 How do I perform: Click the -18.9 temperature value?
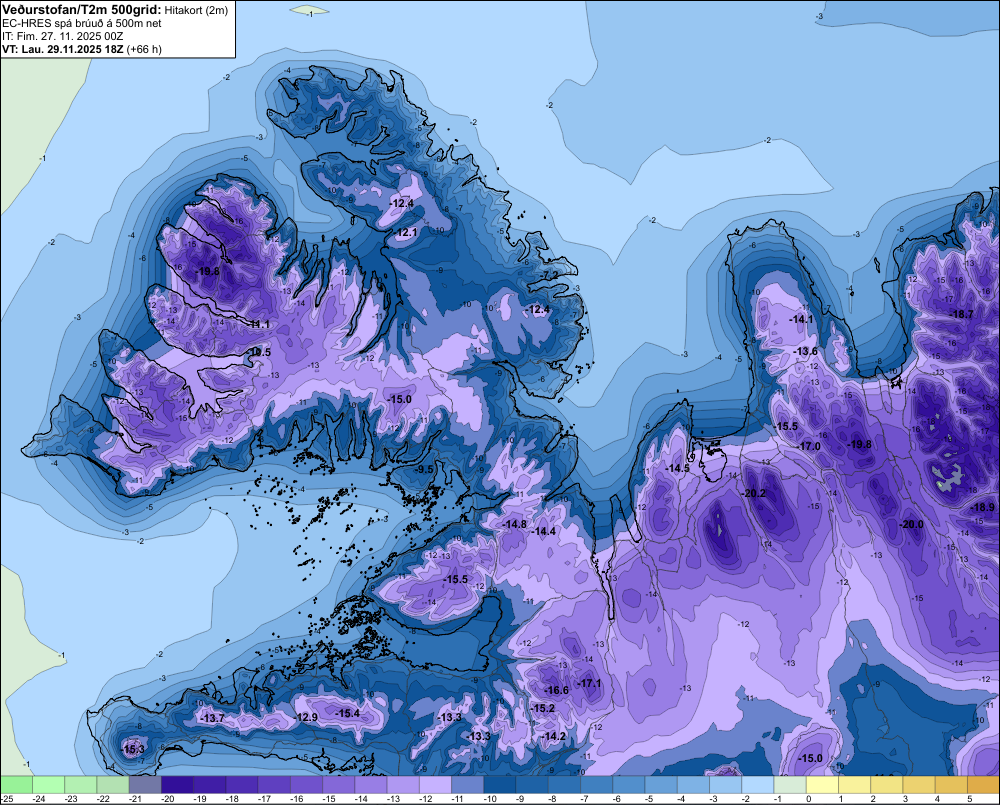coord(982,507)
